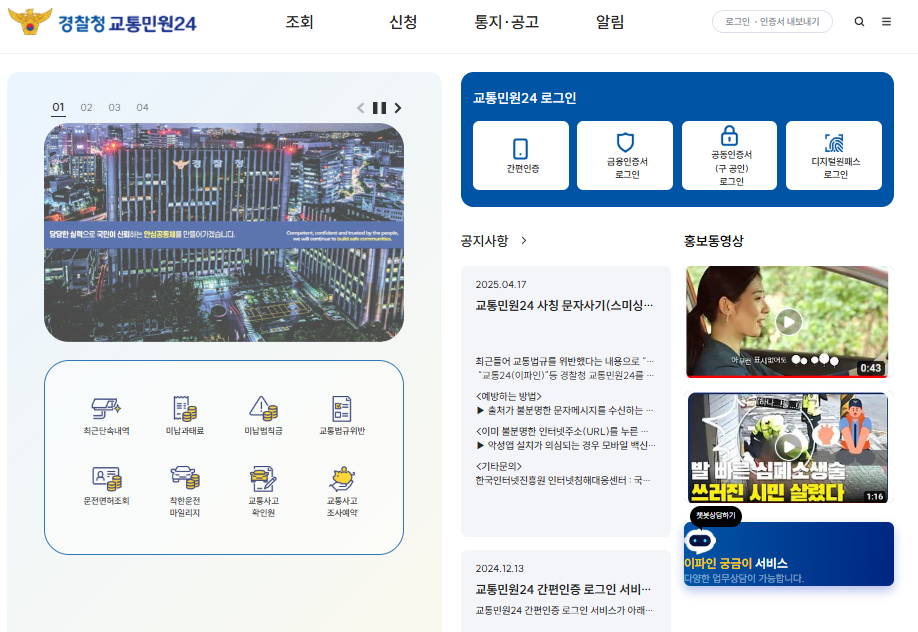Image resolution: width=918 pixels, height=632 pixels.
Task: Open the 경찰청 교통민원24 home title
Action: [127, 23]
